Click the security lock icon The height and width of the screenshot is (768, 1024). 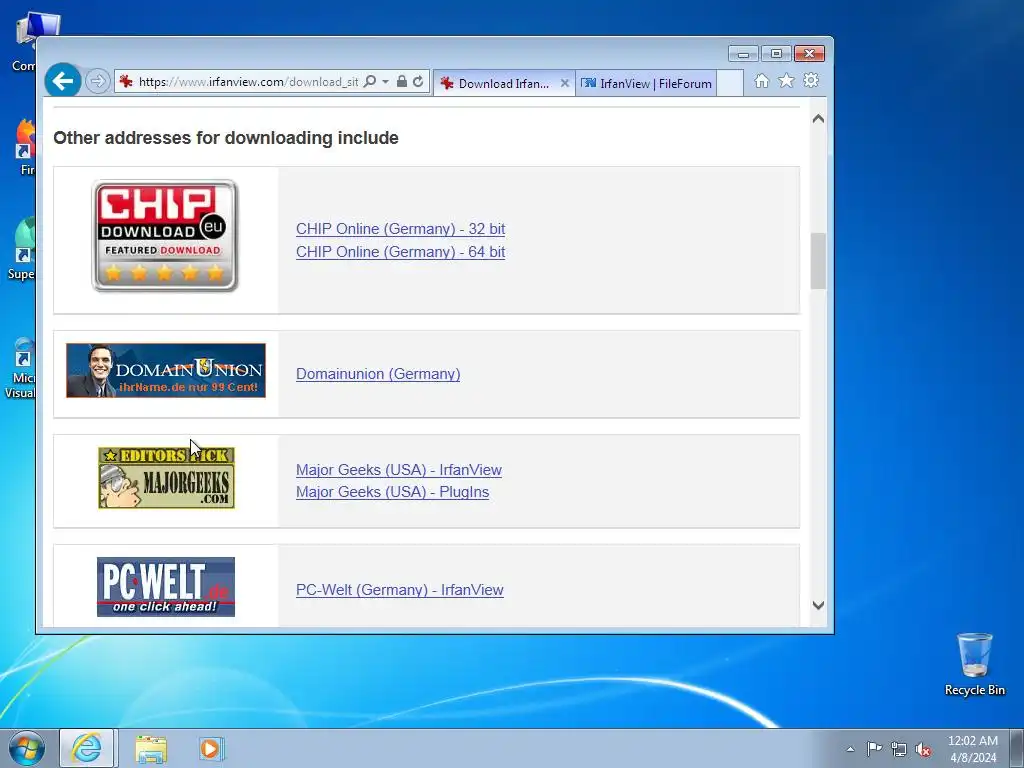pyautogui.click(x=402, y=82)
